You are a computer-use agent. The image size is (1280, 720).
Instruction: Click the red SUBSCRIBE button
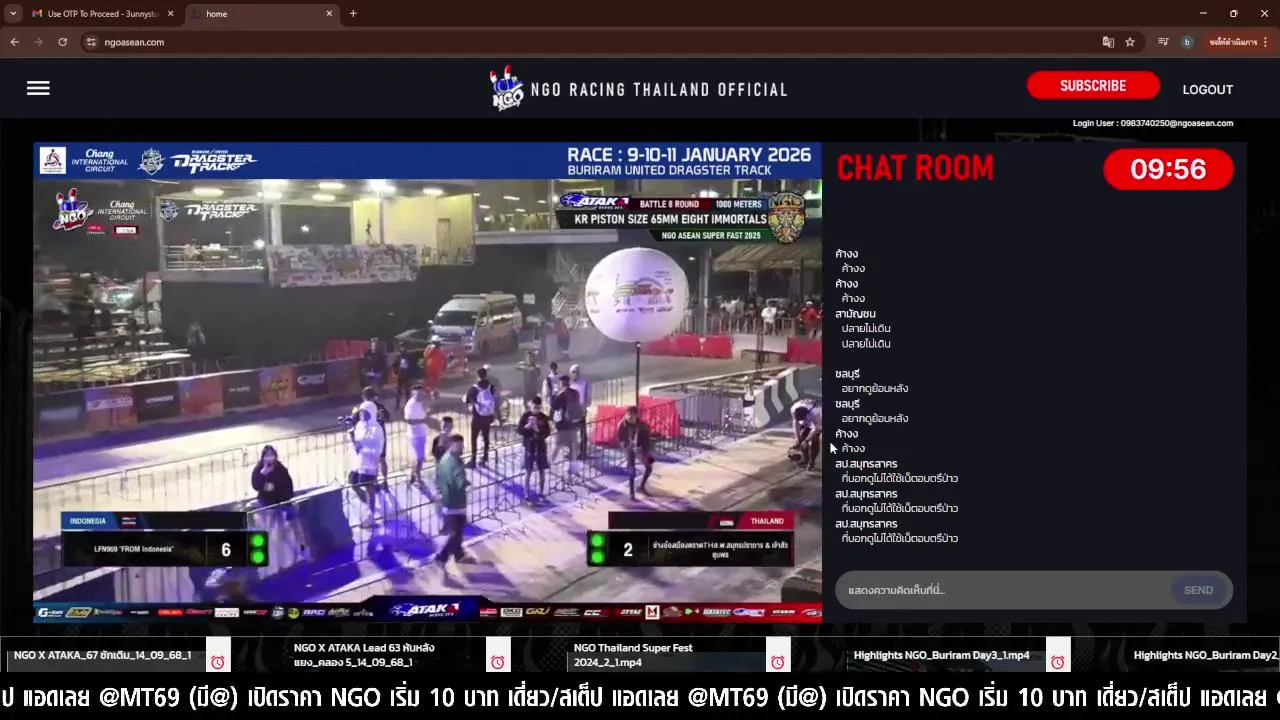click(x=1093, y=86)
